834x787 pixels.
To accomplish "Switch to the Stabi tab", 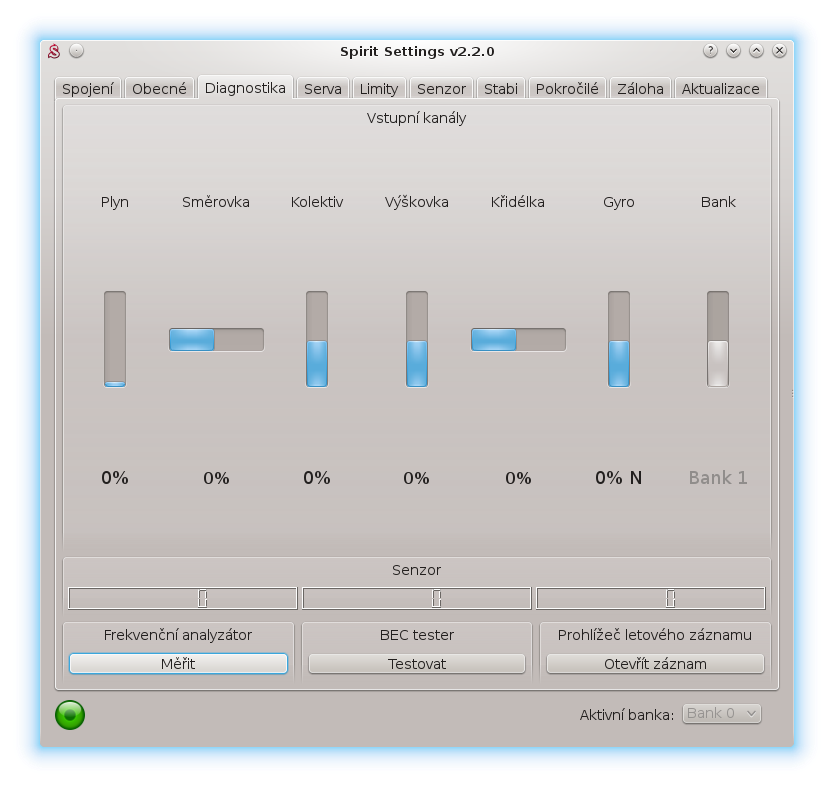I will point(500,88).
